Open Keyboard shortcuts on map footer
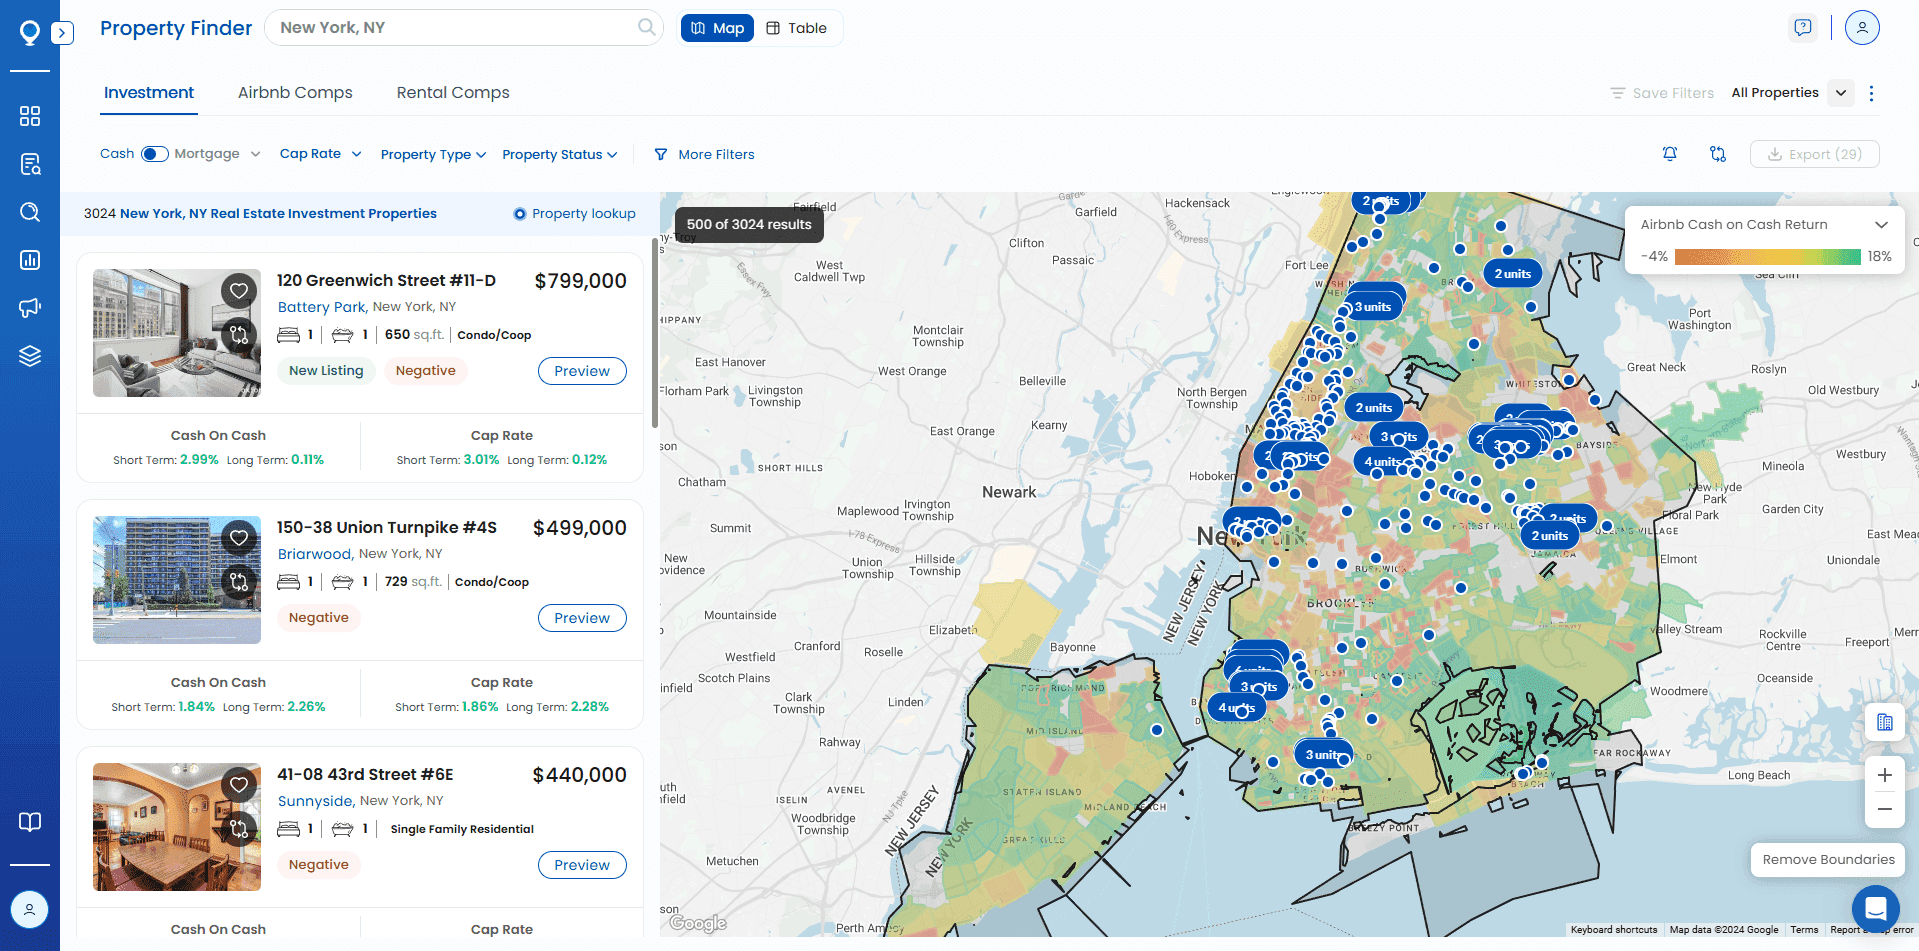Screen dimensions: 1919x951 (x=1613, y=930)
